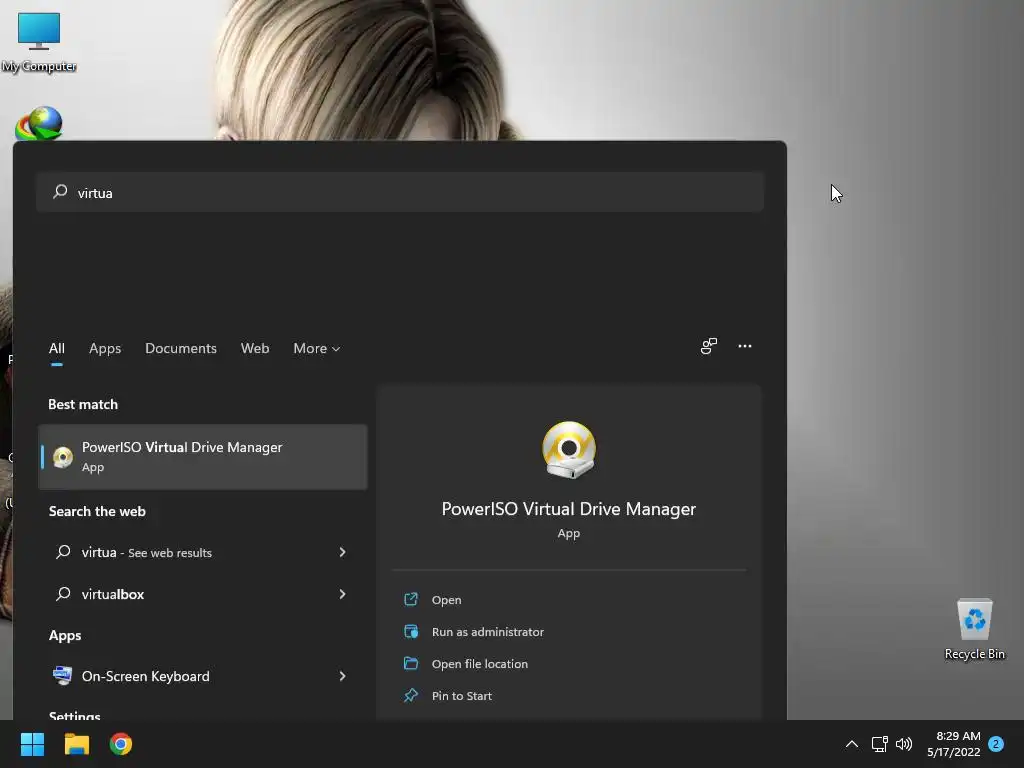The width and height of the screenshot is (1024, 768).
Task: Open the clock and date flyout
Action: [x=953, y=744]
